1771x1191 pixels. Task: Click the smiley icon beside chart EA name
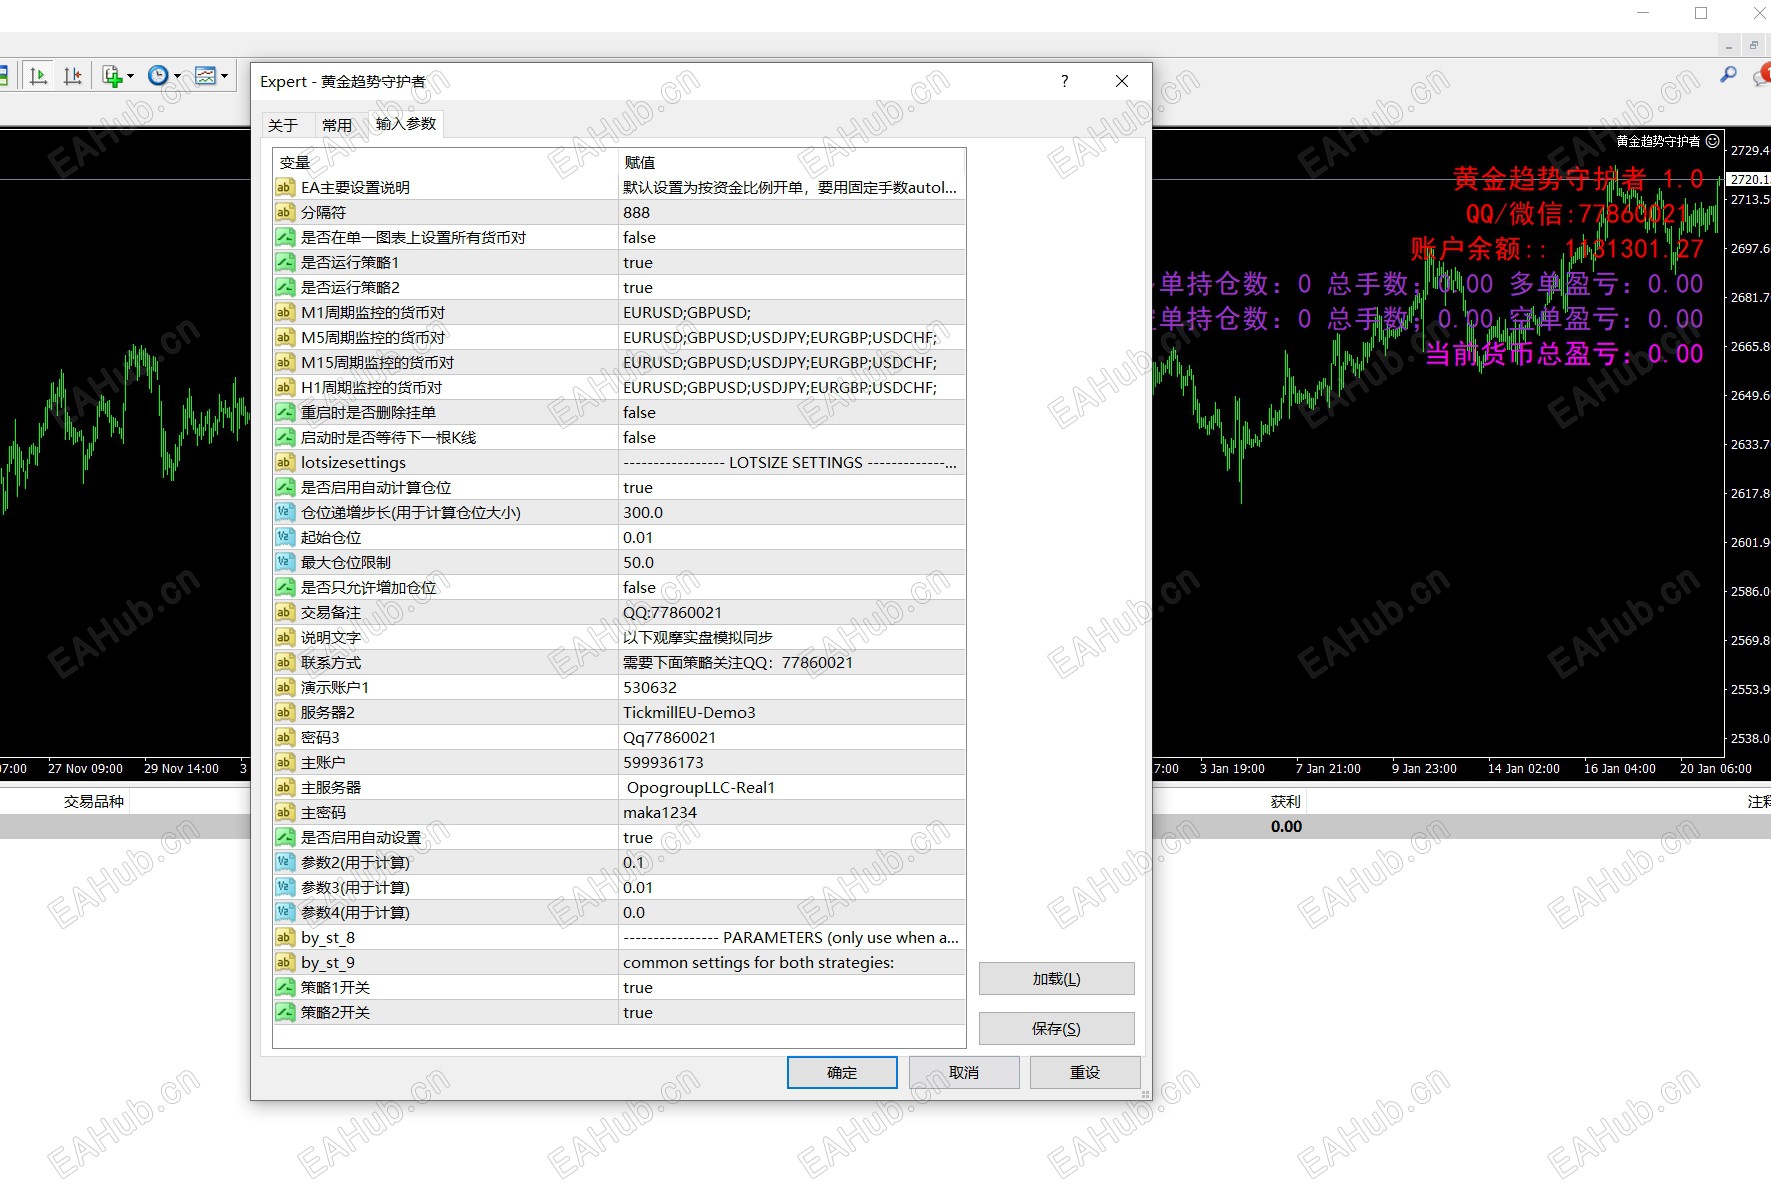click(x=1713, y=141)
